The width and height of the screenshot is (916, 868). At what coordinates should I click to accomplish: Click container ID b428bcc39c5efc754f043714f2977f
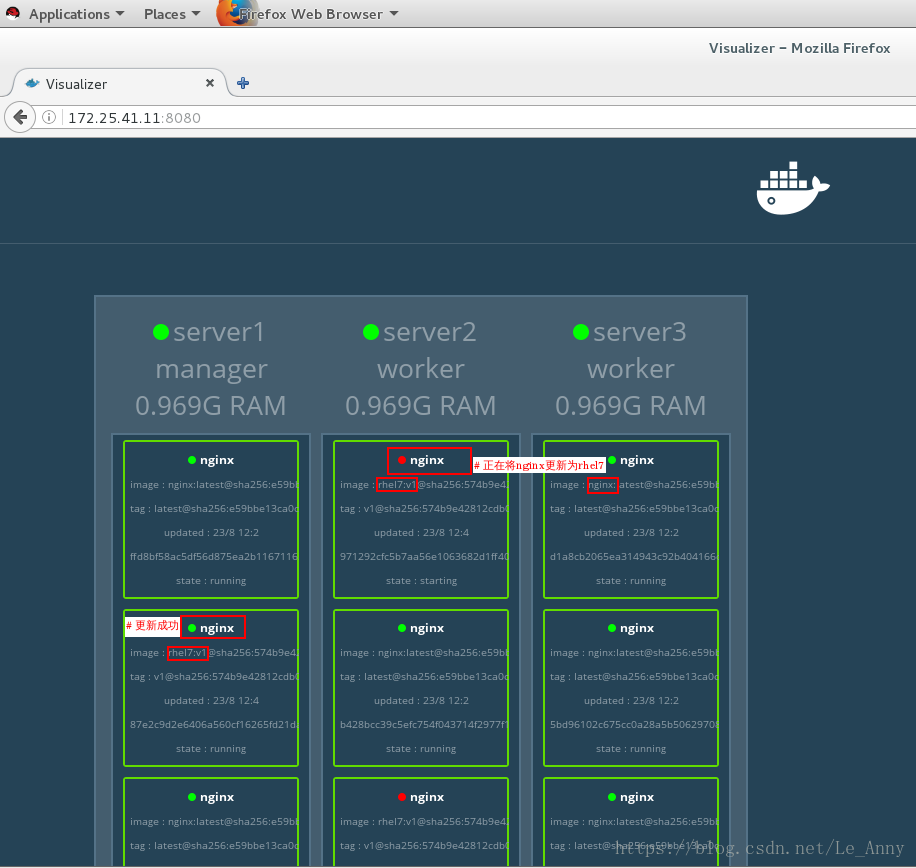click(424, 725)
